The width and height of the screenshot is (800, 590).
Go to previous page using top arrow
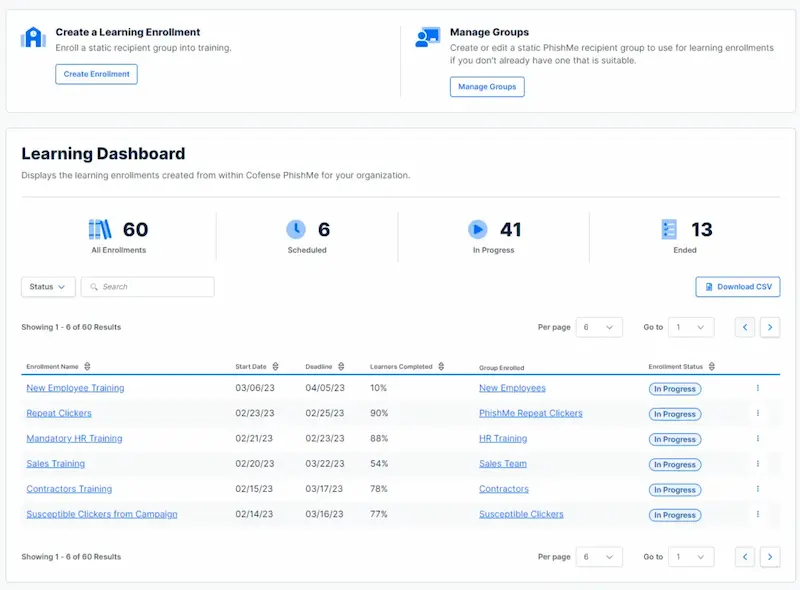coord(745,327)
